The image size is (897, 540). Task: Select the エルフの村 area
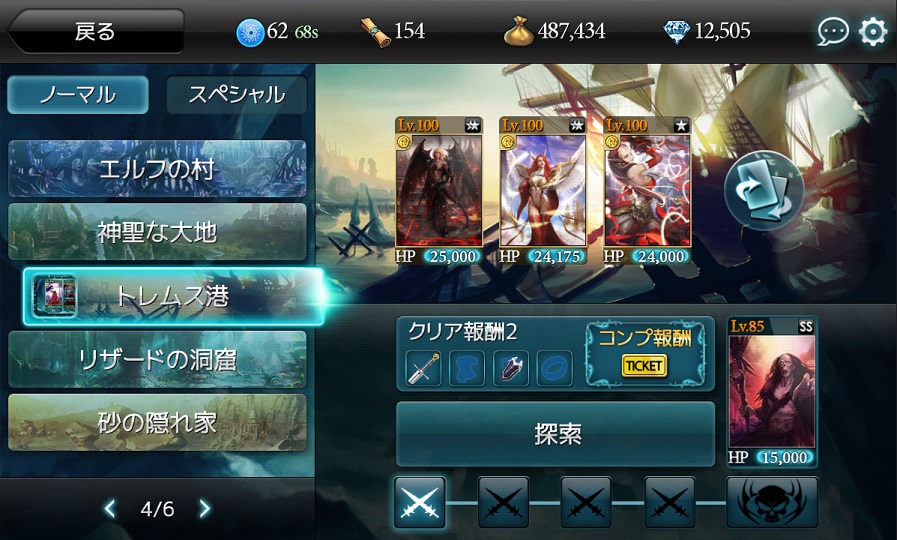point(157,169)
